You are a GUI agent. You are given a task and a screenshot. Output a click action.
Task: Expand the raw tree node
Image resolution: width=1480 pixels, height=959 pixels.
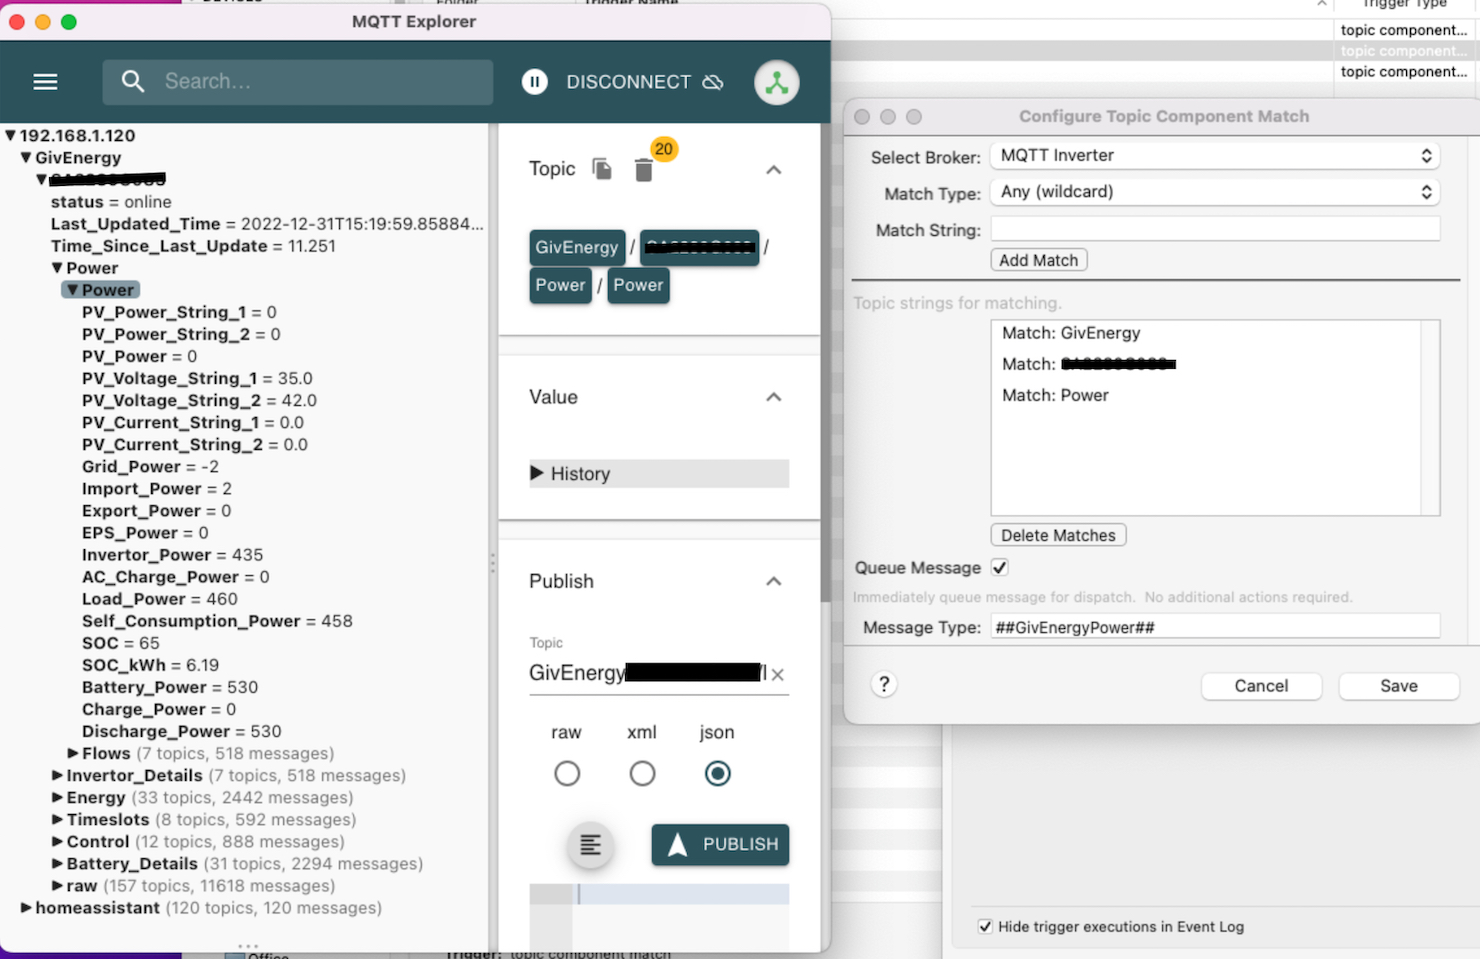coord(57,885)
